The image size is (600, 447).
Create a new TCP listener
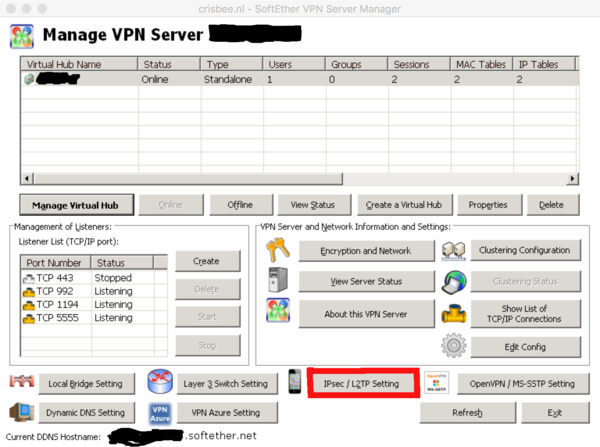208,261
